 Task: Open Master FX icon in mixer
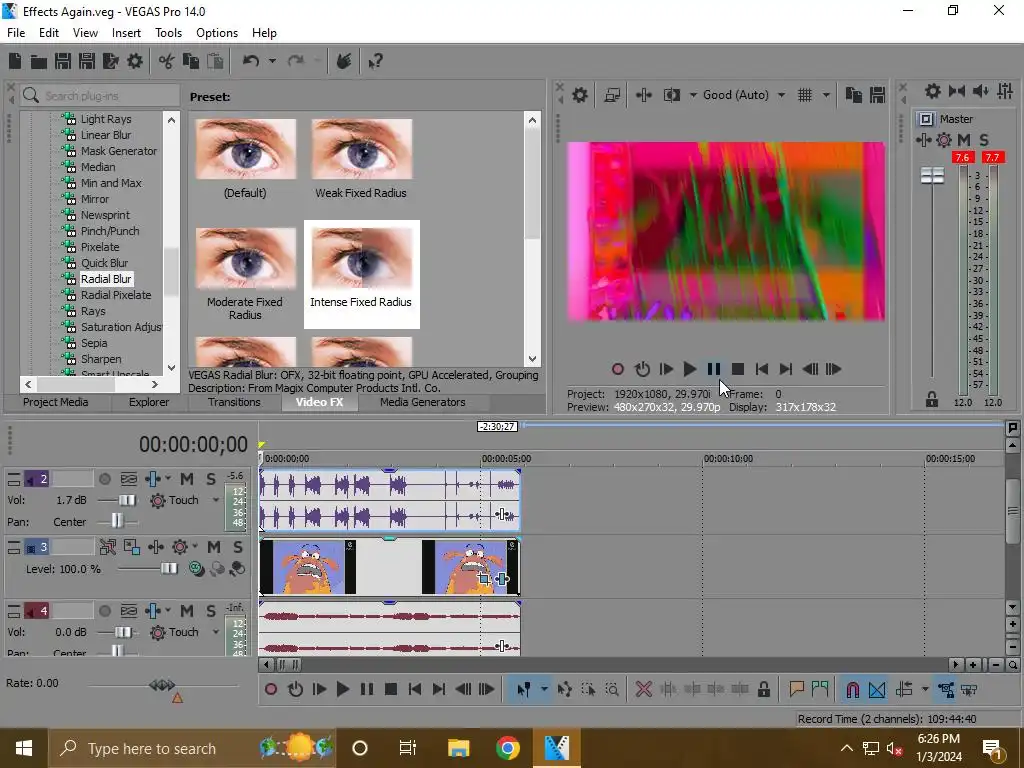pyautogui.click(x=923, y=140)
